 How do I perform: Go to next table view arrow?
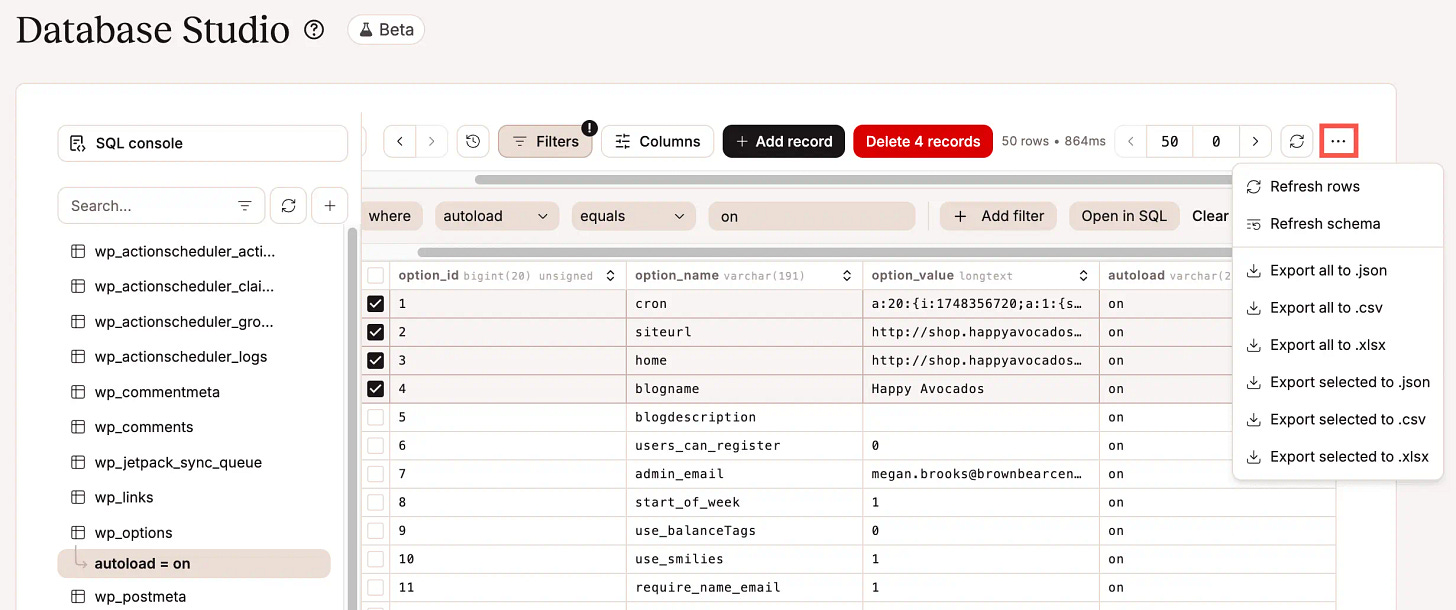coord(432,141)
